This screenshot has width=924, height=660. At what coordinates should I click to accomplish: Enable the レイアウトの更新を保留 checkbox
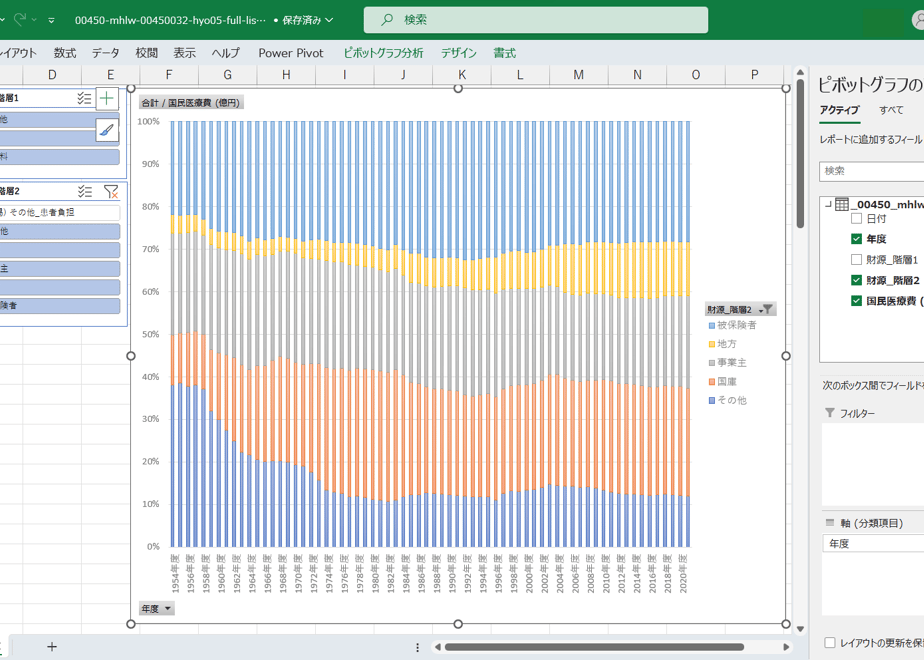click(830, 642)
